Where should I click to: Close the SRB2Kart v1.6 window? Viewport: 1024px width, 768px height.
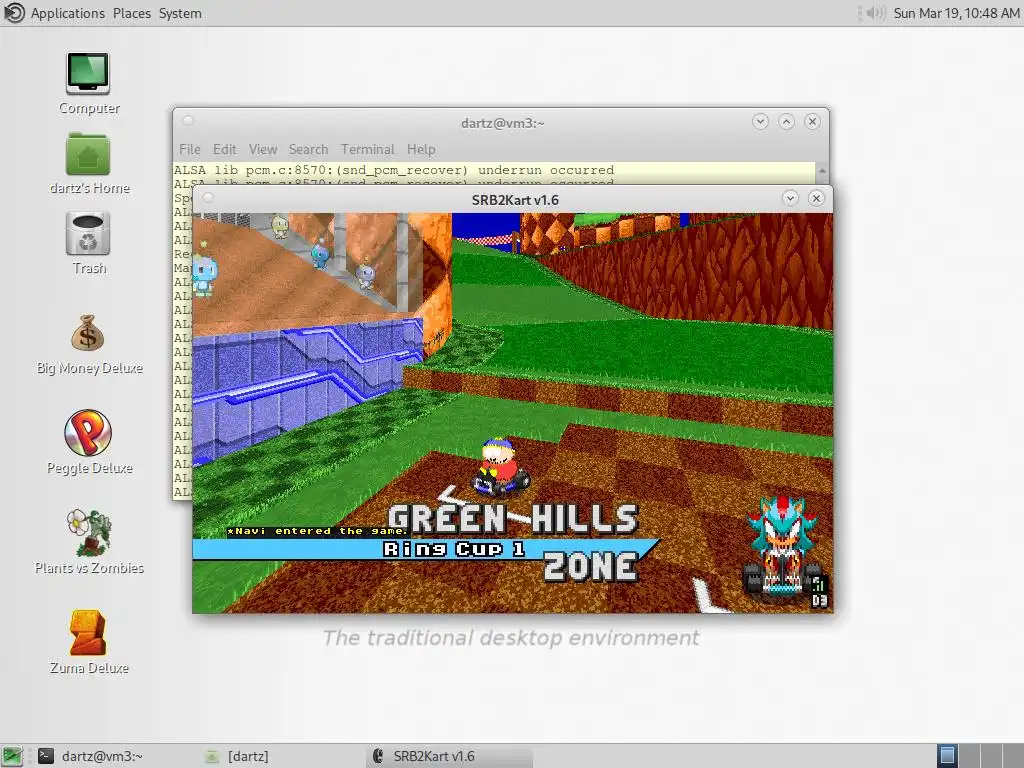[816, 199]
